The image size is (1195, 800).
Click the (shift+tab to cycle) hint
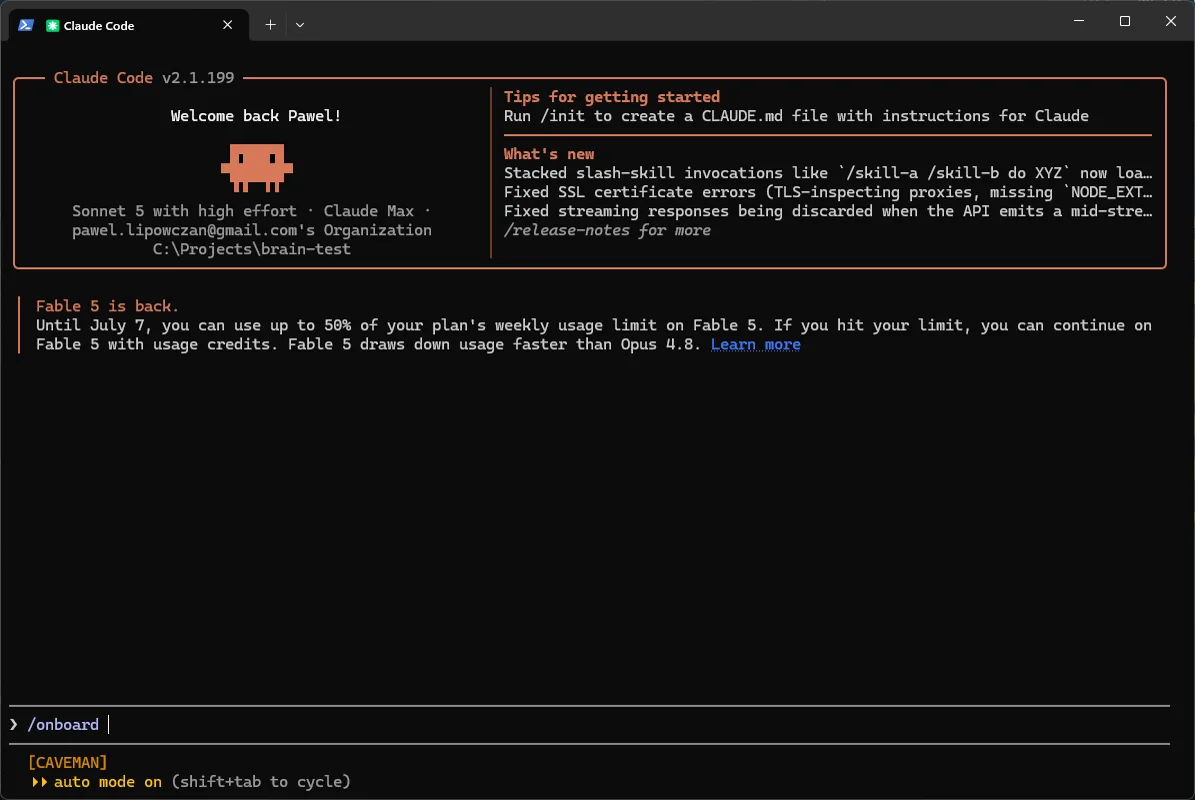(261, 782)
